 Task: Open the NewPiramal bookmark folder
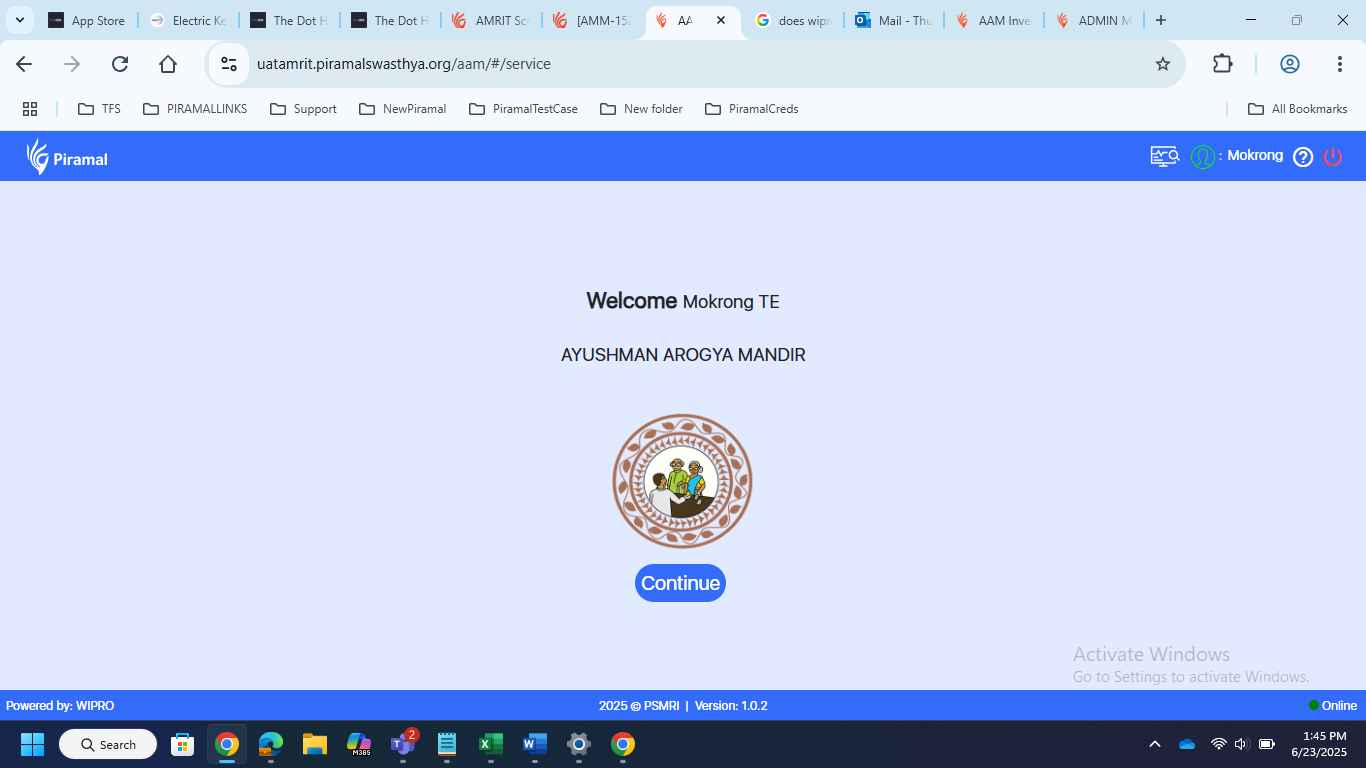pos(403,109)
